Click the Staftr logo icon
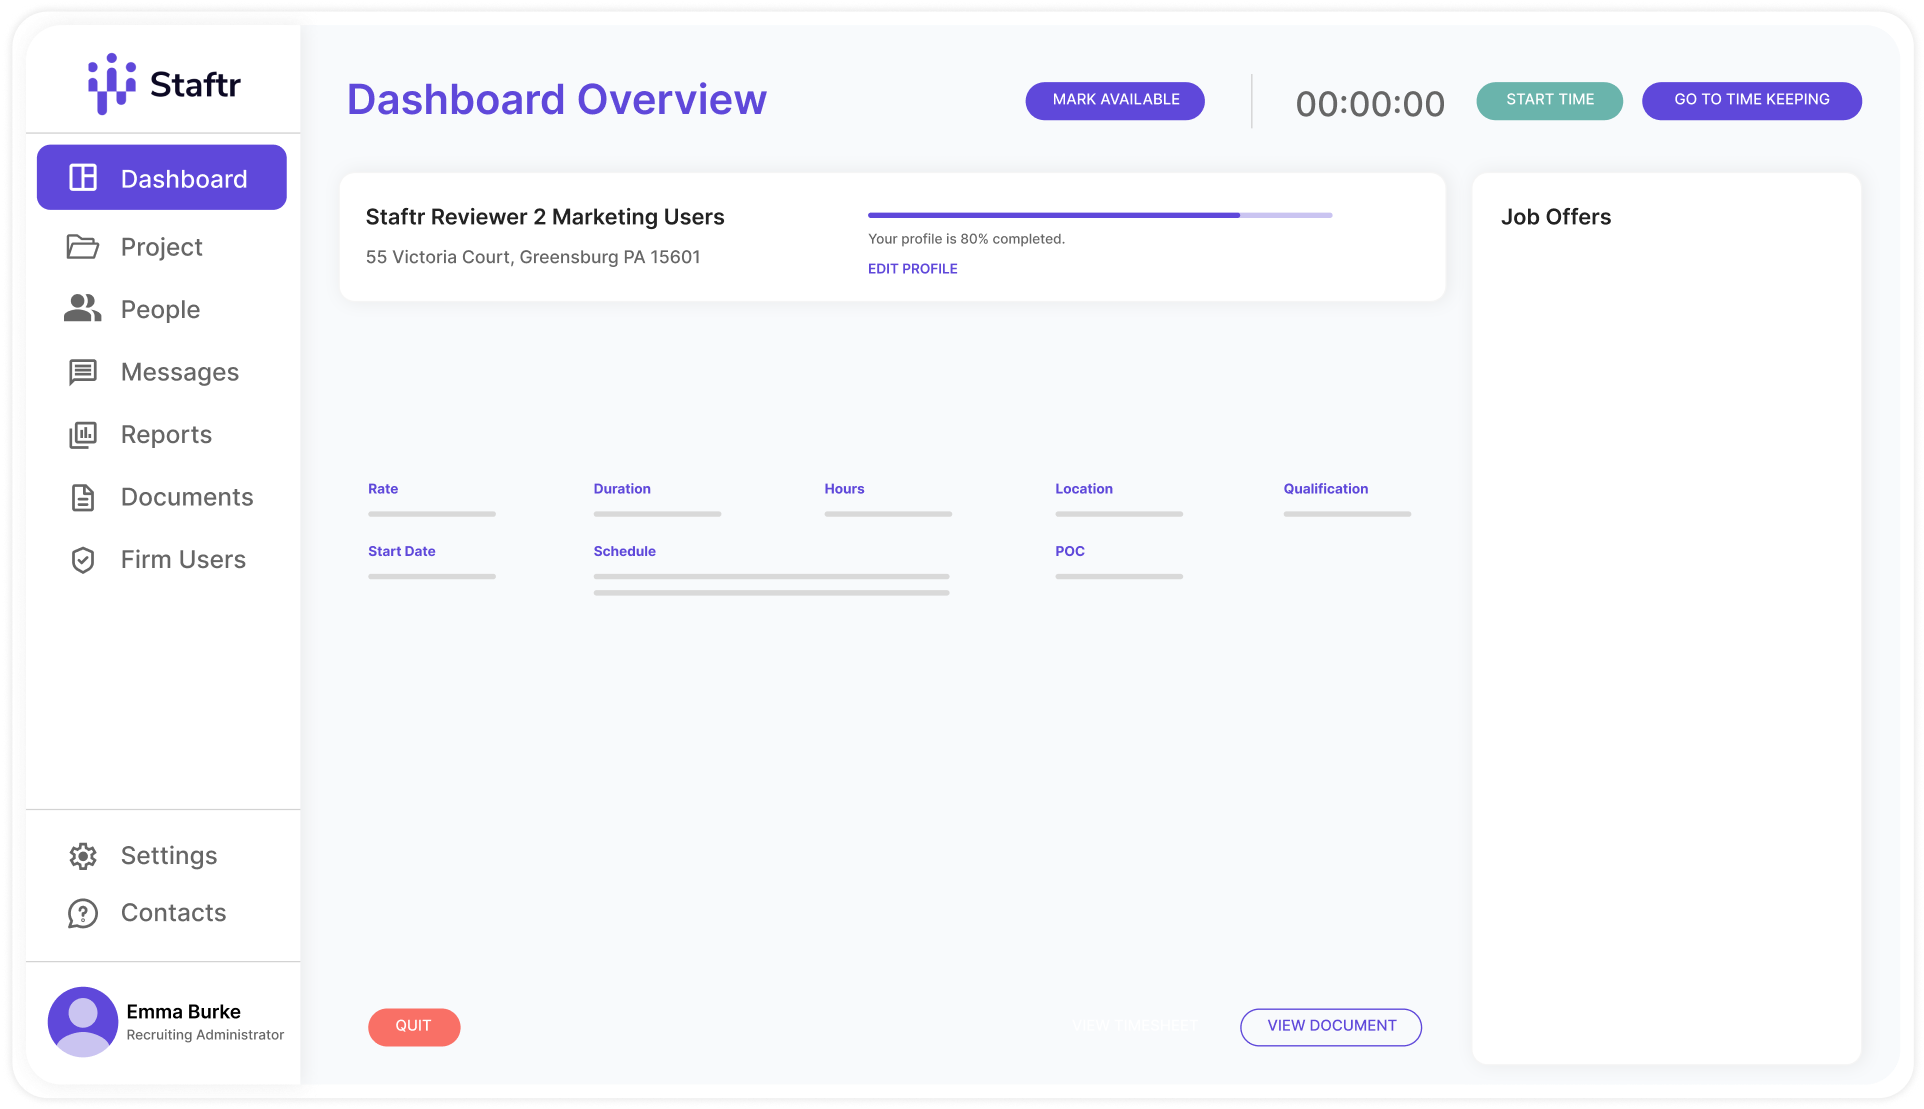This screenshot has height=1109, width=1924. tap(112, 84)
